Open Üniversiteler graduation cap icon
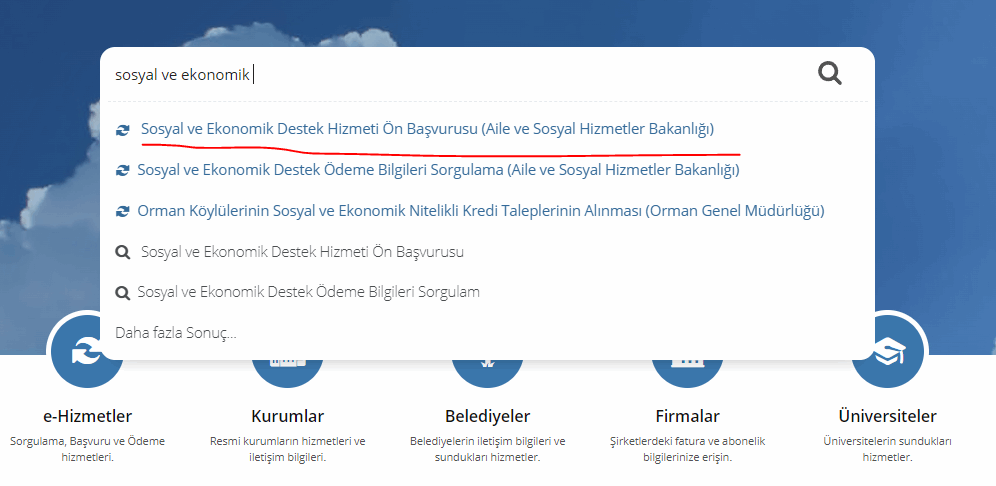The width and height of the screenshot is (996, 486). pyautogui.click(x=887, y=351)
